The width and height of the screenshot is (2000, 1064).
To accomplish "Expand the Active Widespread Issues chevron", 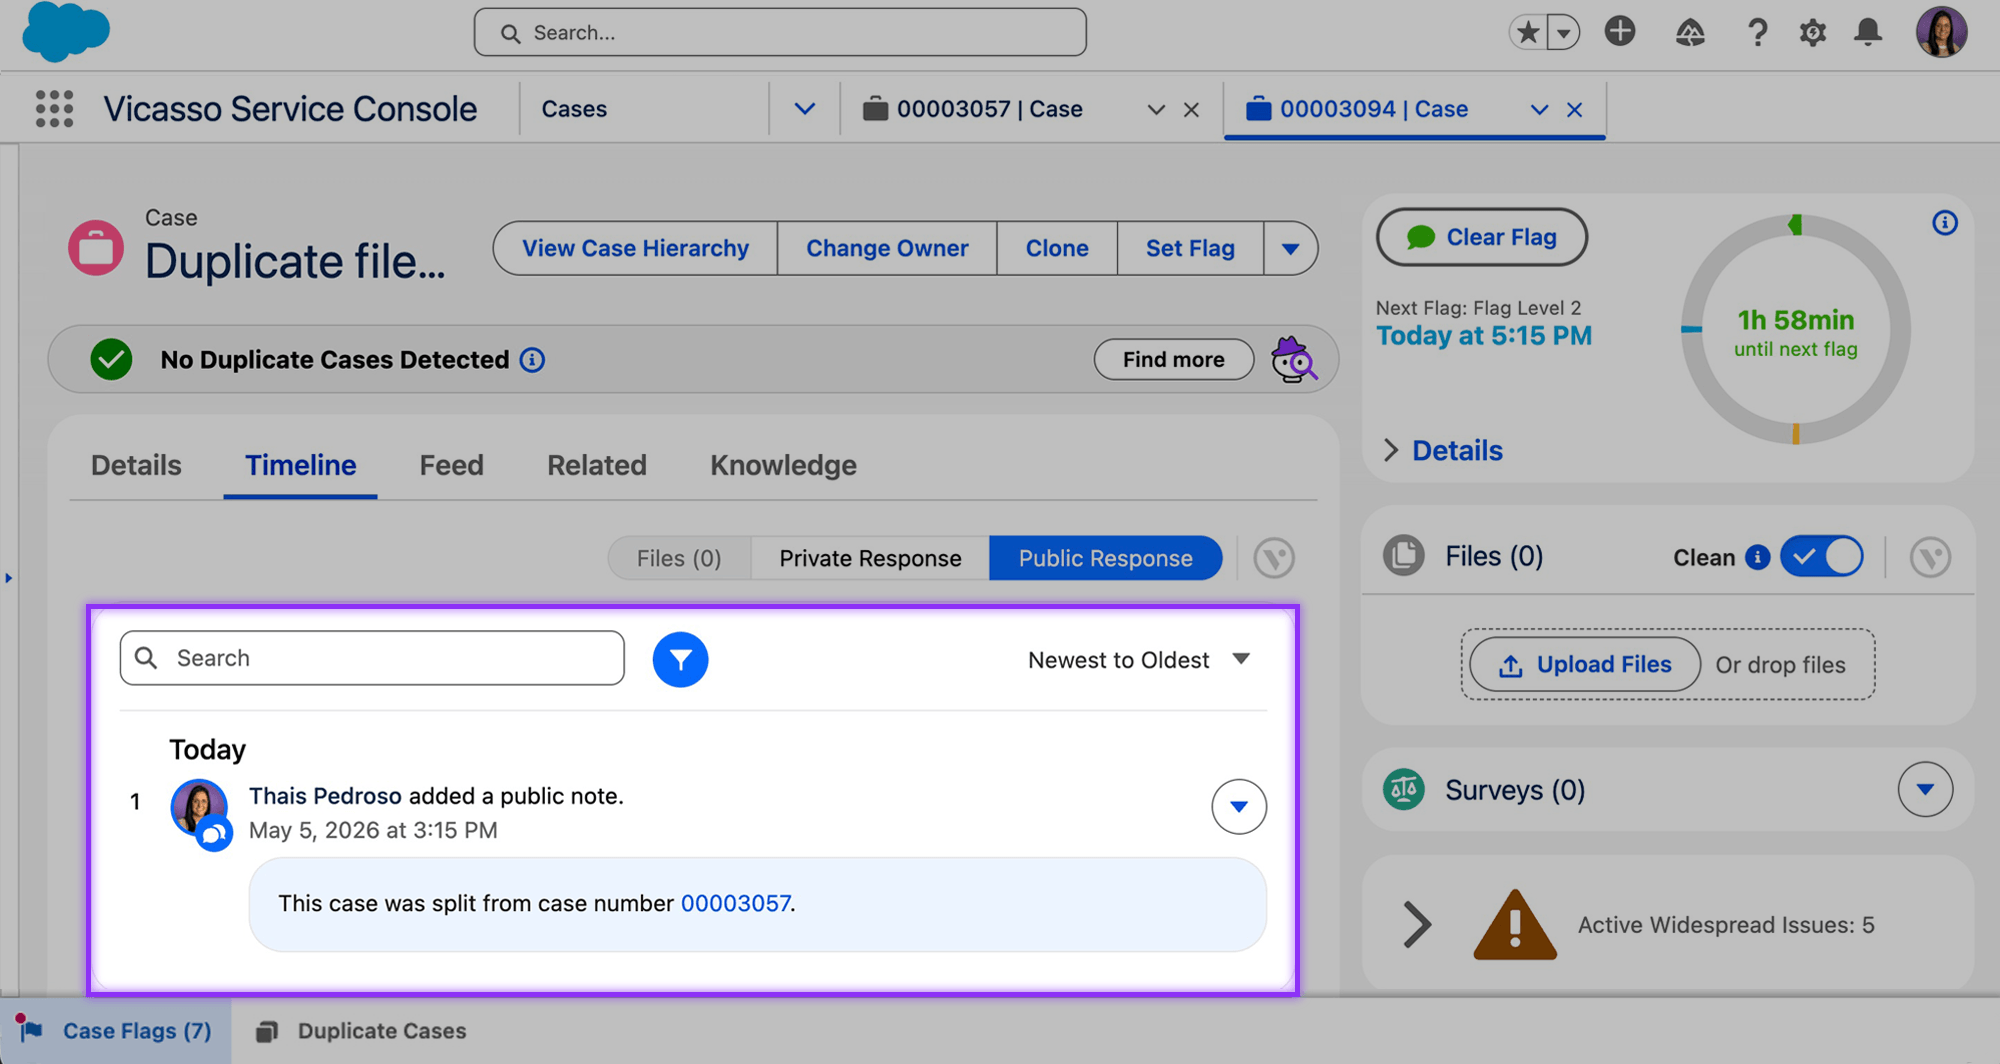I will (x=1417, y=925).
